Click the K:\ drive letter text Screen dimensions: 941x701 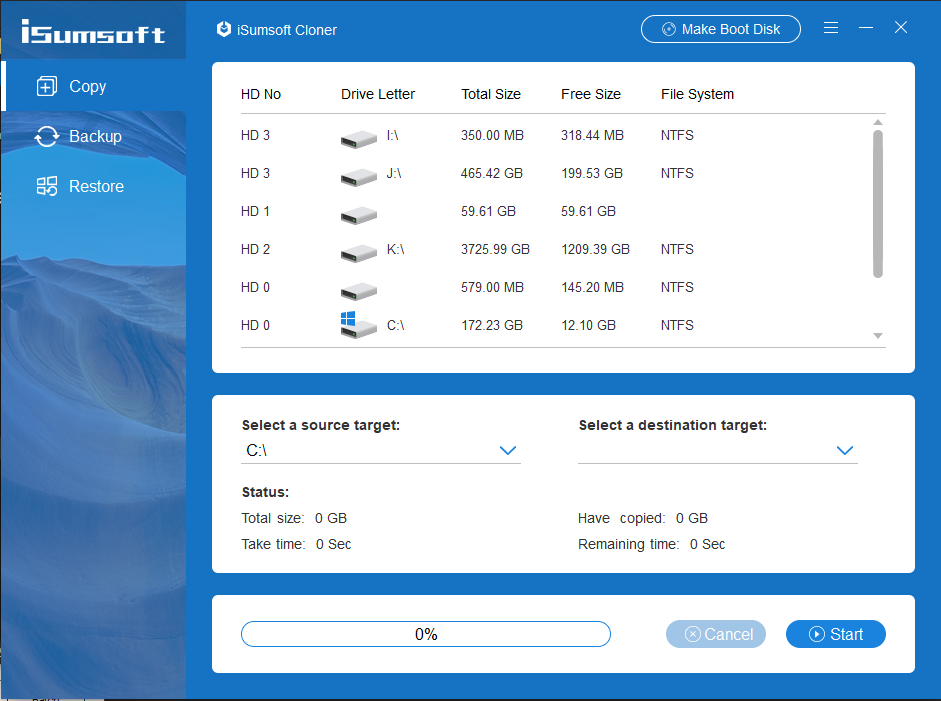click(395, 249)
